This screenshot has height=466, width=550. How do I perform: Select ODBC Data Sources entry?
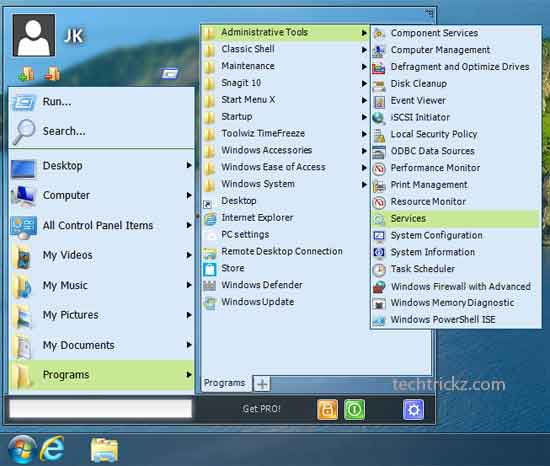455,151
